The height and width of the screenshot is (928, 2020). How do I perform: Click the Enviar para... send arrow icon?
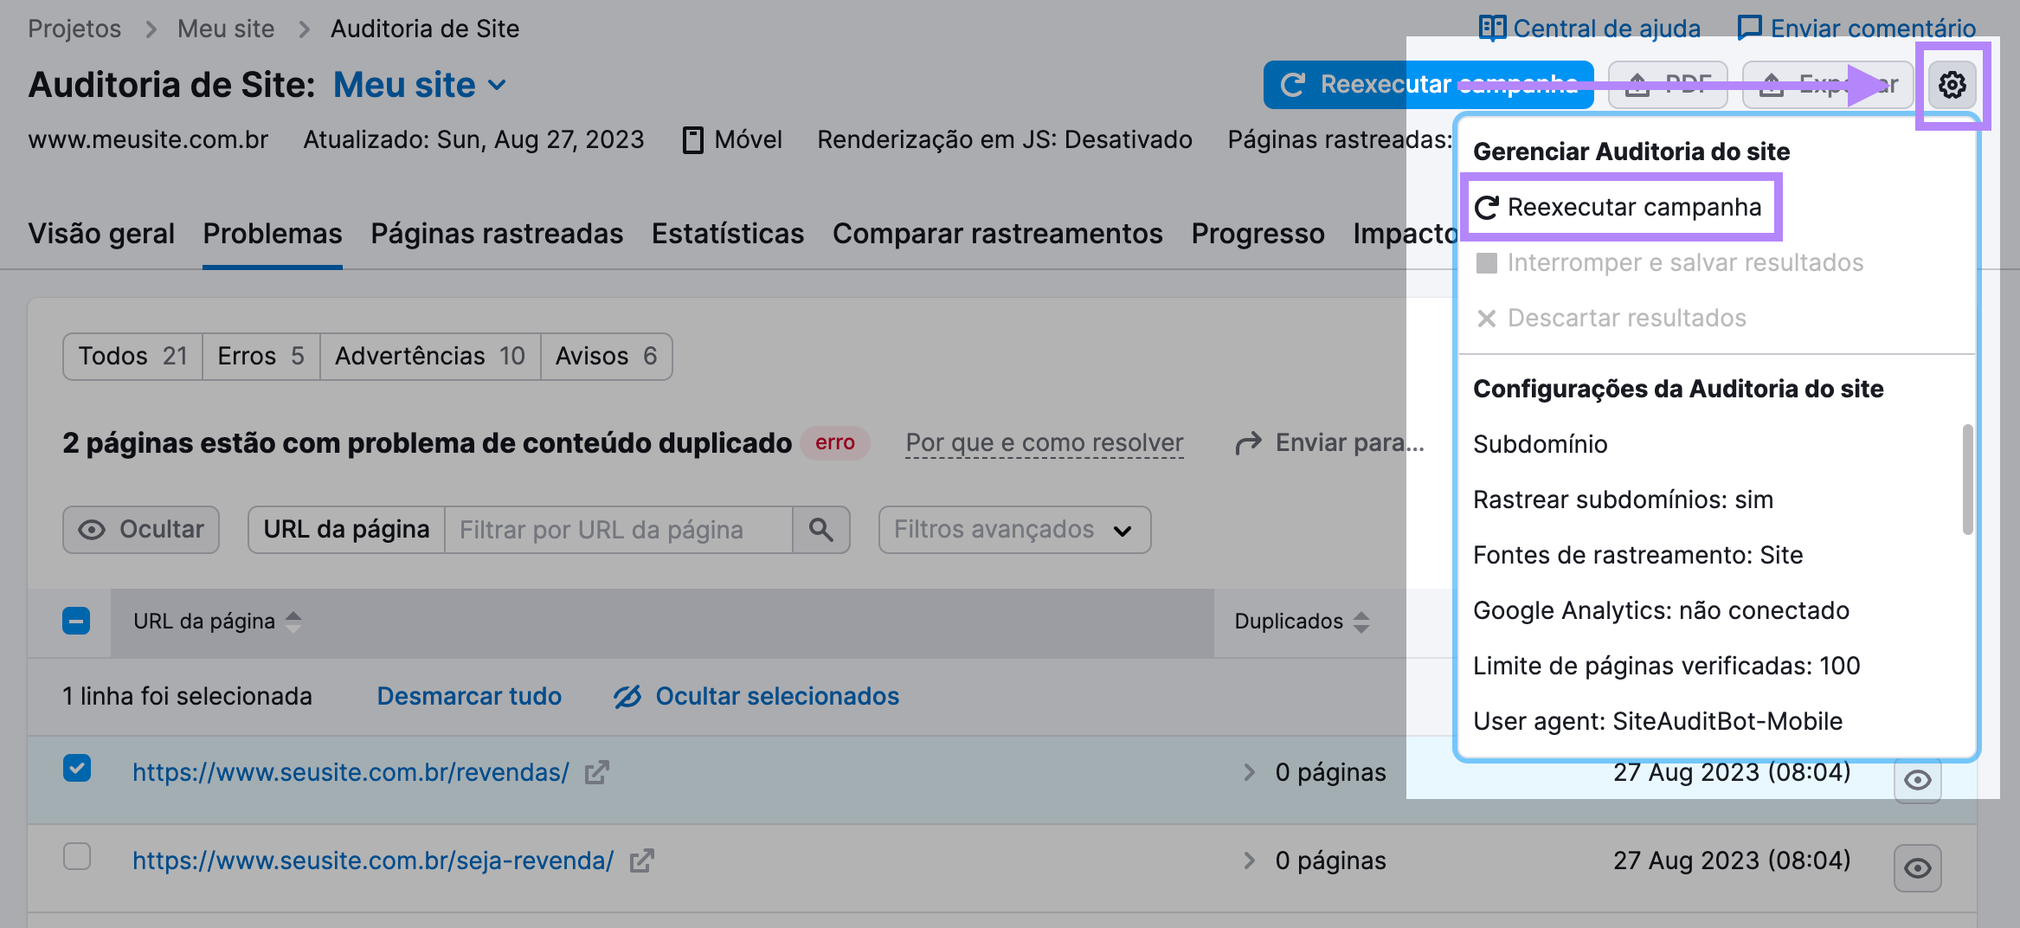(x=1248, y=442)
